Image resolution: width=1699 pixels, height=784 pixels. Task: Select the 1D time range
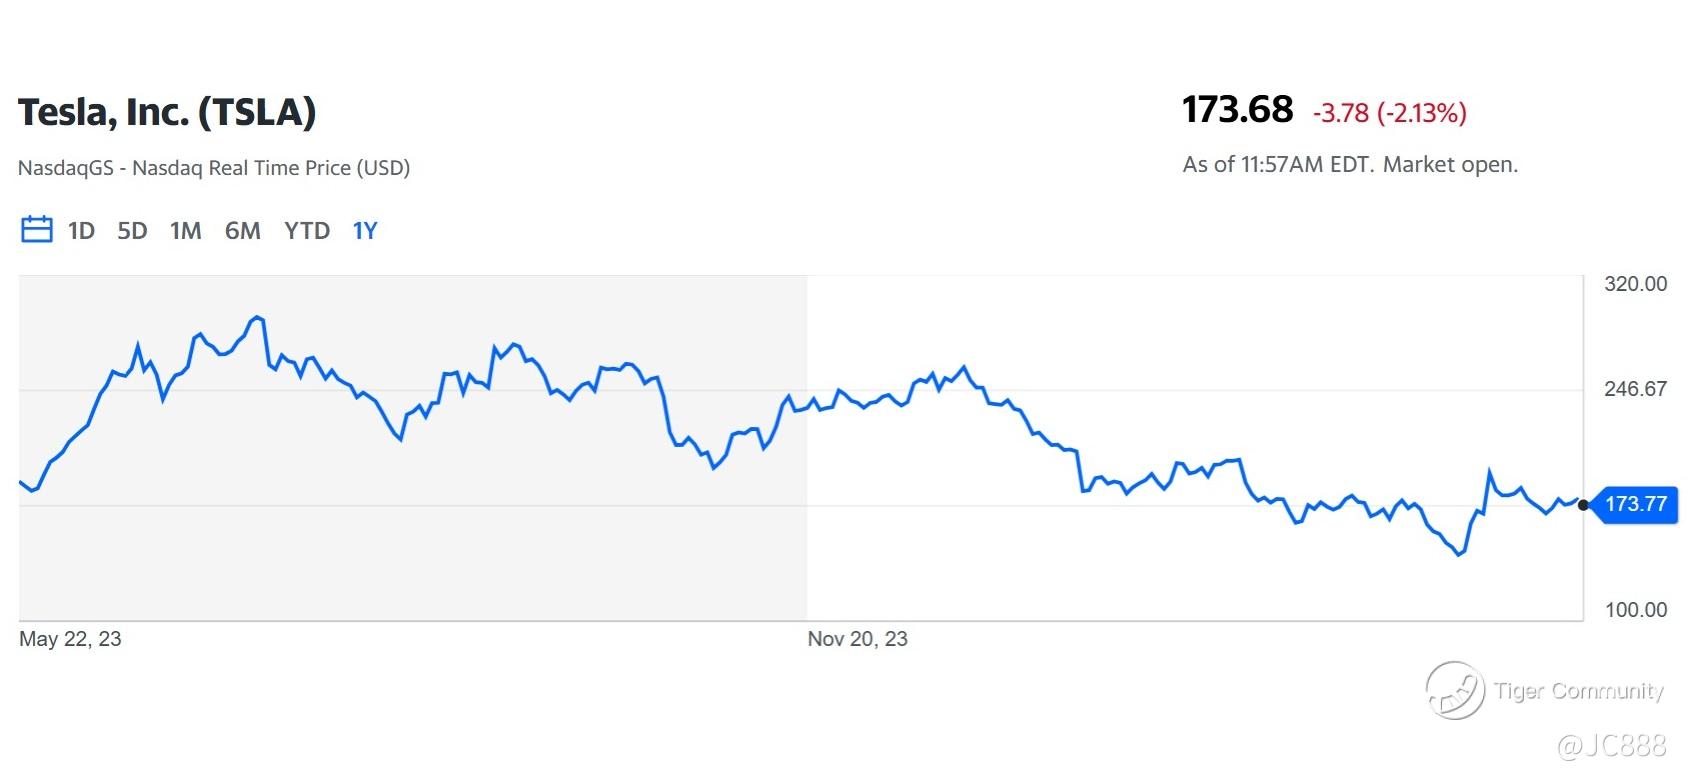pos(81,231)
